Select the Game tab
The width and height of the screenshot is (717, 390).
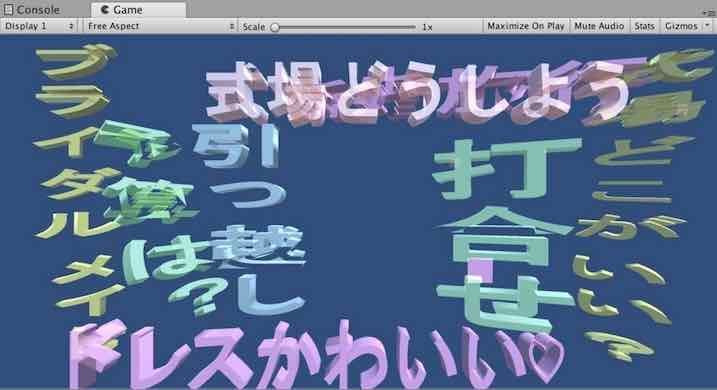(x=139, y=10)
